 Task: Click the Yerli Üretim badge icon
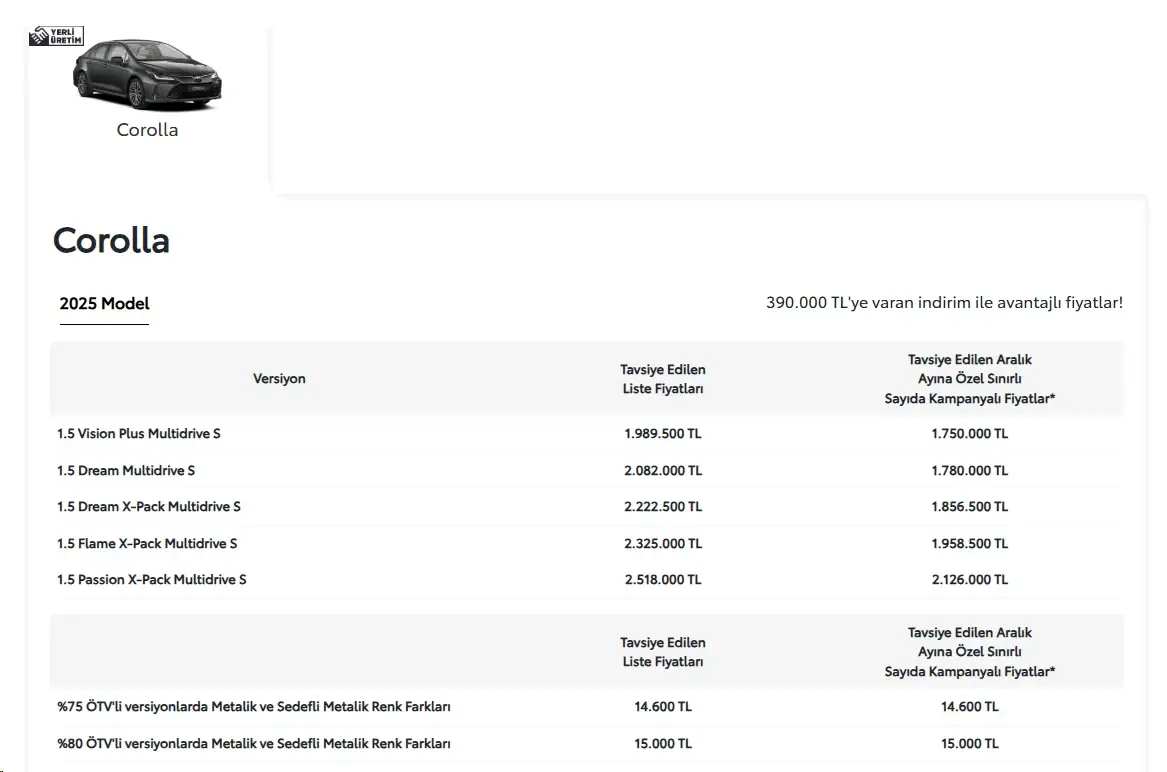point(57,36)
